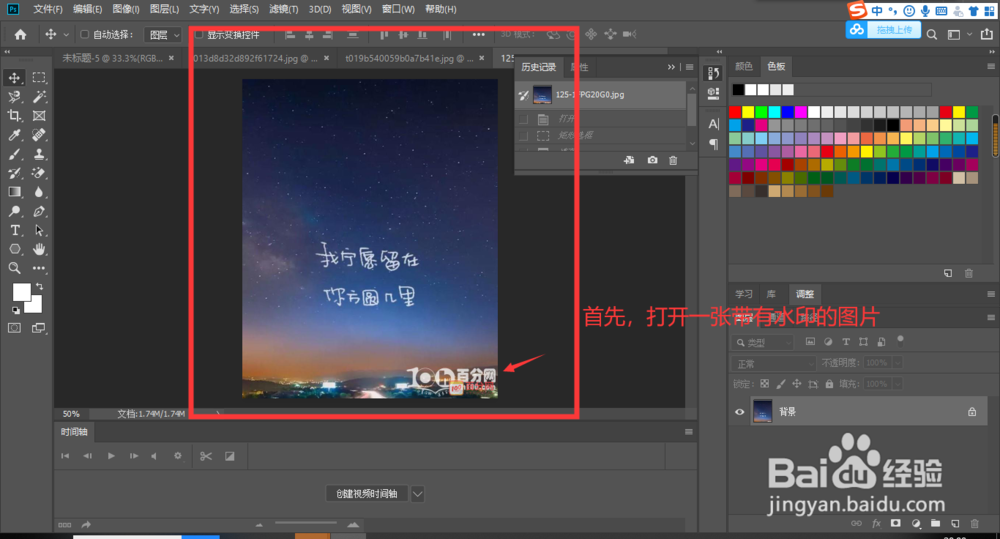The image size is (1000, 539).
Task: Select the 背景 layer thumbnail
Action: (763, 412)
